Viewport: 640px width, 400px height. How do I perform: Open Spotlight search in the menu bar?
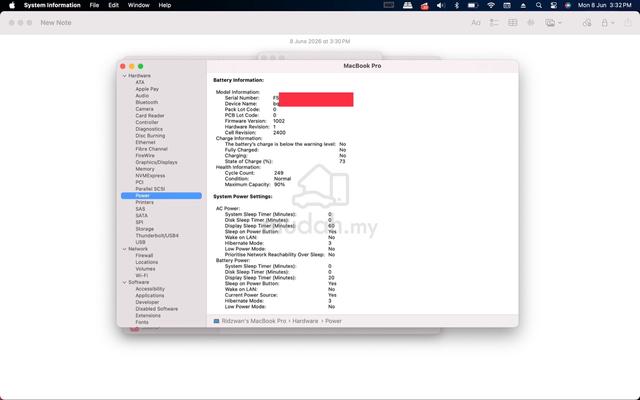click(x=539, y=5)
